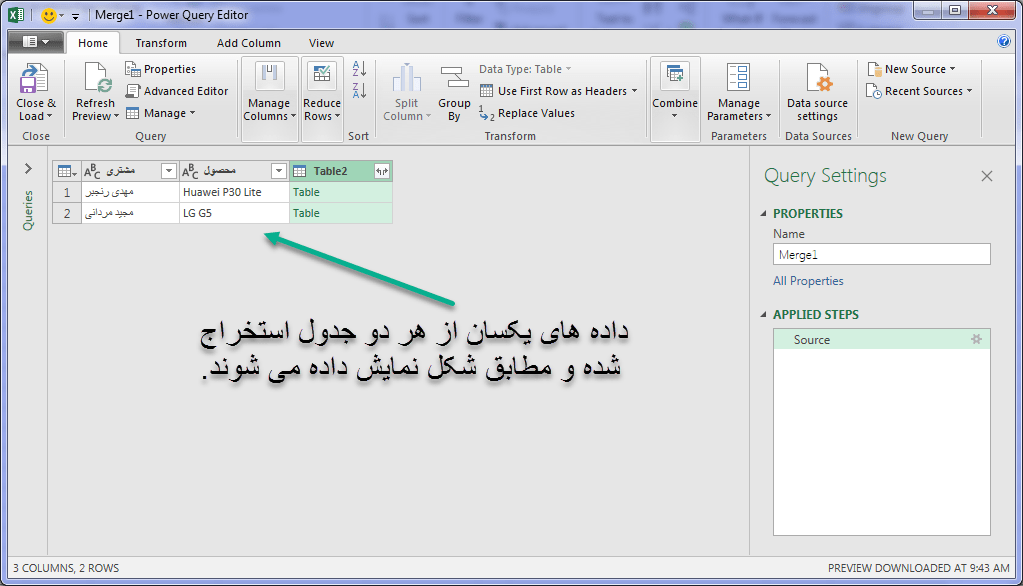This screenshot has height=586, width=1023.
Task: Switch to the Home tab
Action: pos(93,43)
